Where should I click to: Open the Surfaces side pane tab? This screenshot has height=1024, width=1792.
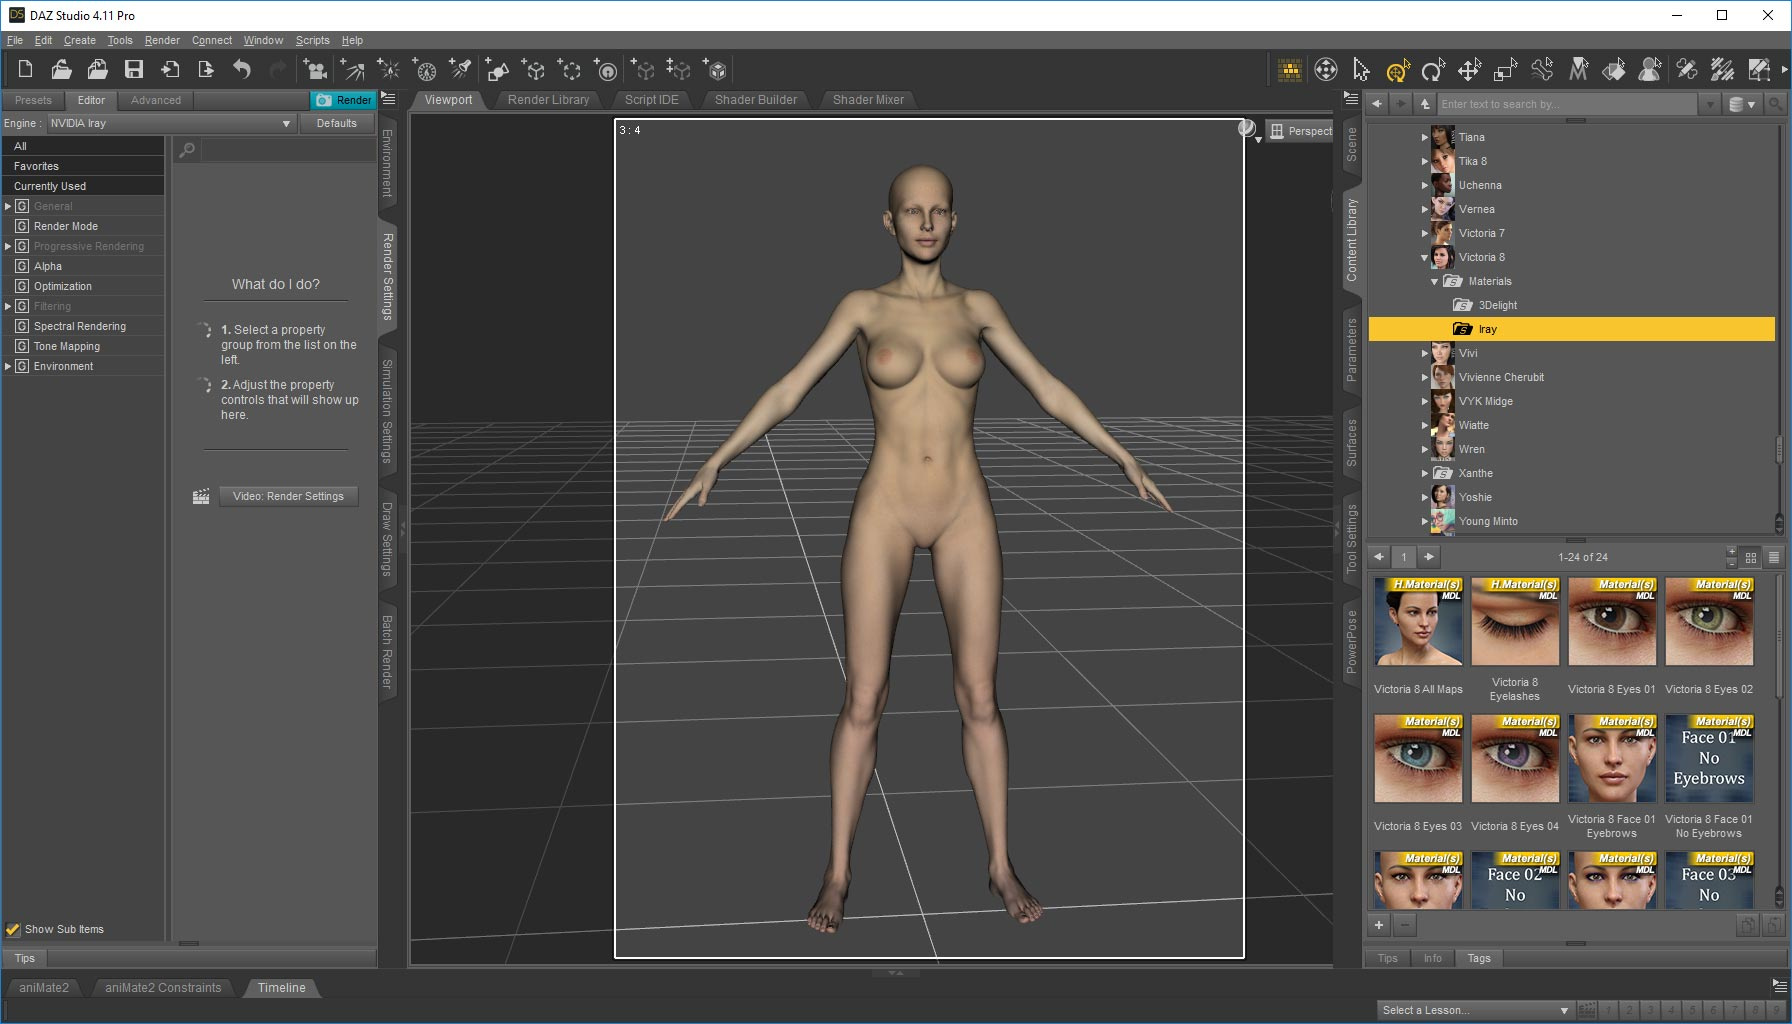(1351, 443)
